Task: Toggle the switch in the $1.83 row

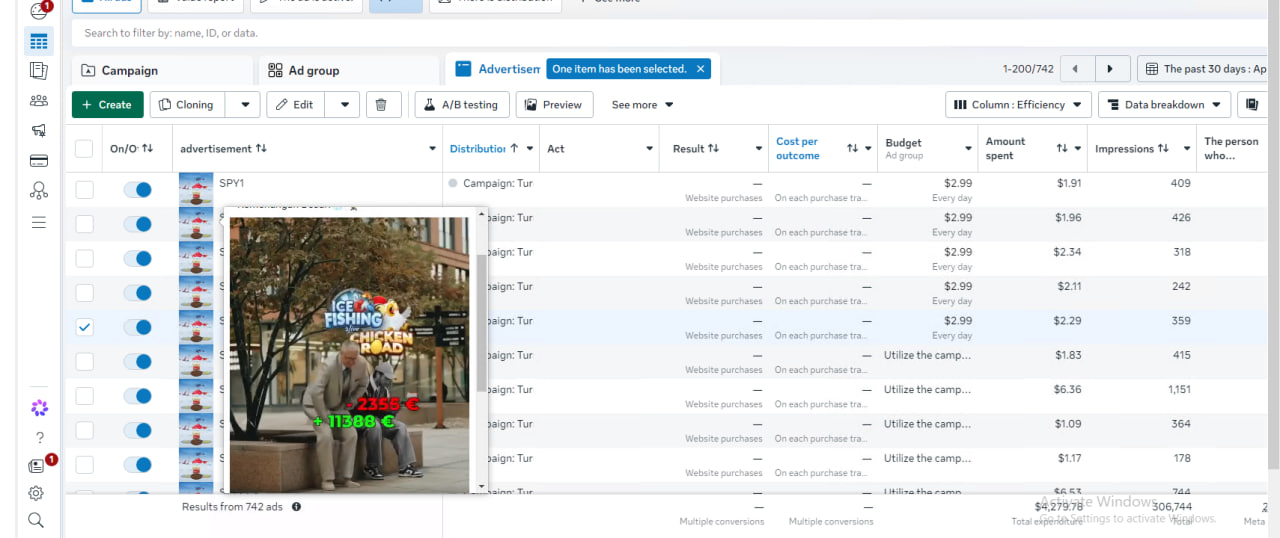Action: click(137, 362)
